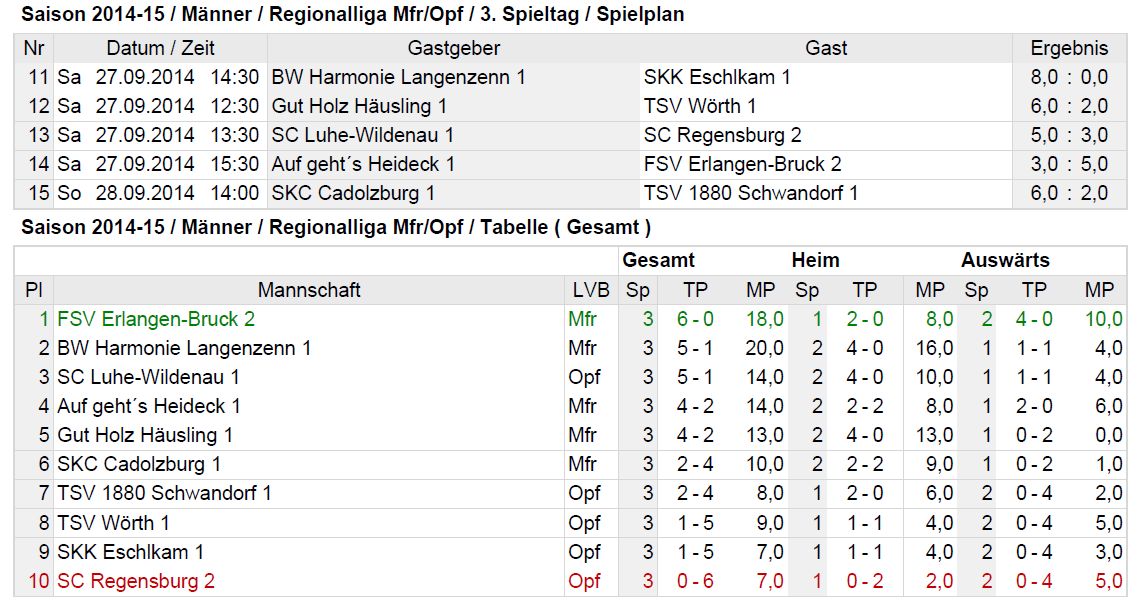
Task: Click the Datum / Zeit column header
Action: click(x=161, y=48)
